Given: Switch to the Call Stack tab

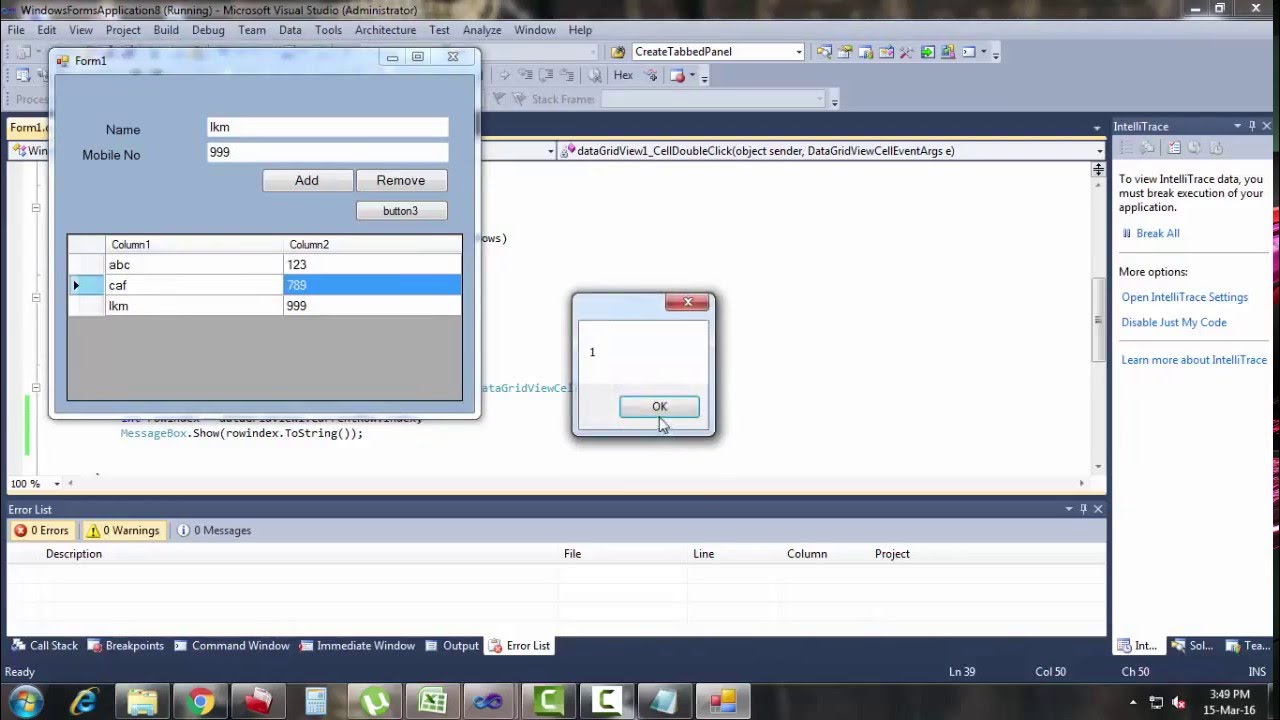Looking at the screenshot, I should [x=44, y=646].
